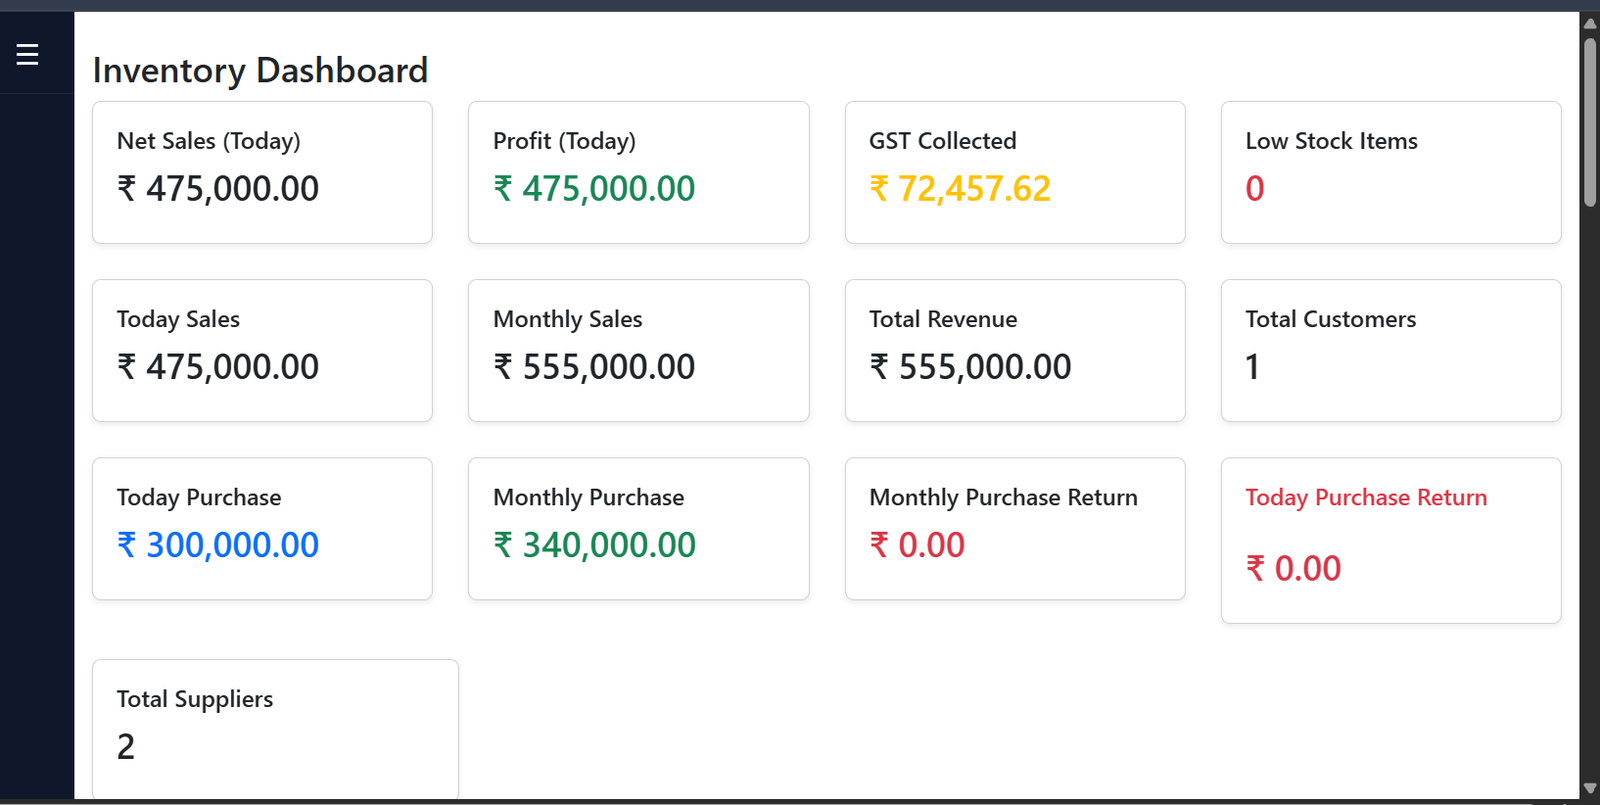Select the Total Customers card
The image size is (1600, 805).
point(1391,351)
